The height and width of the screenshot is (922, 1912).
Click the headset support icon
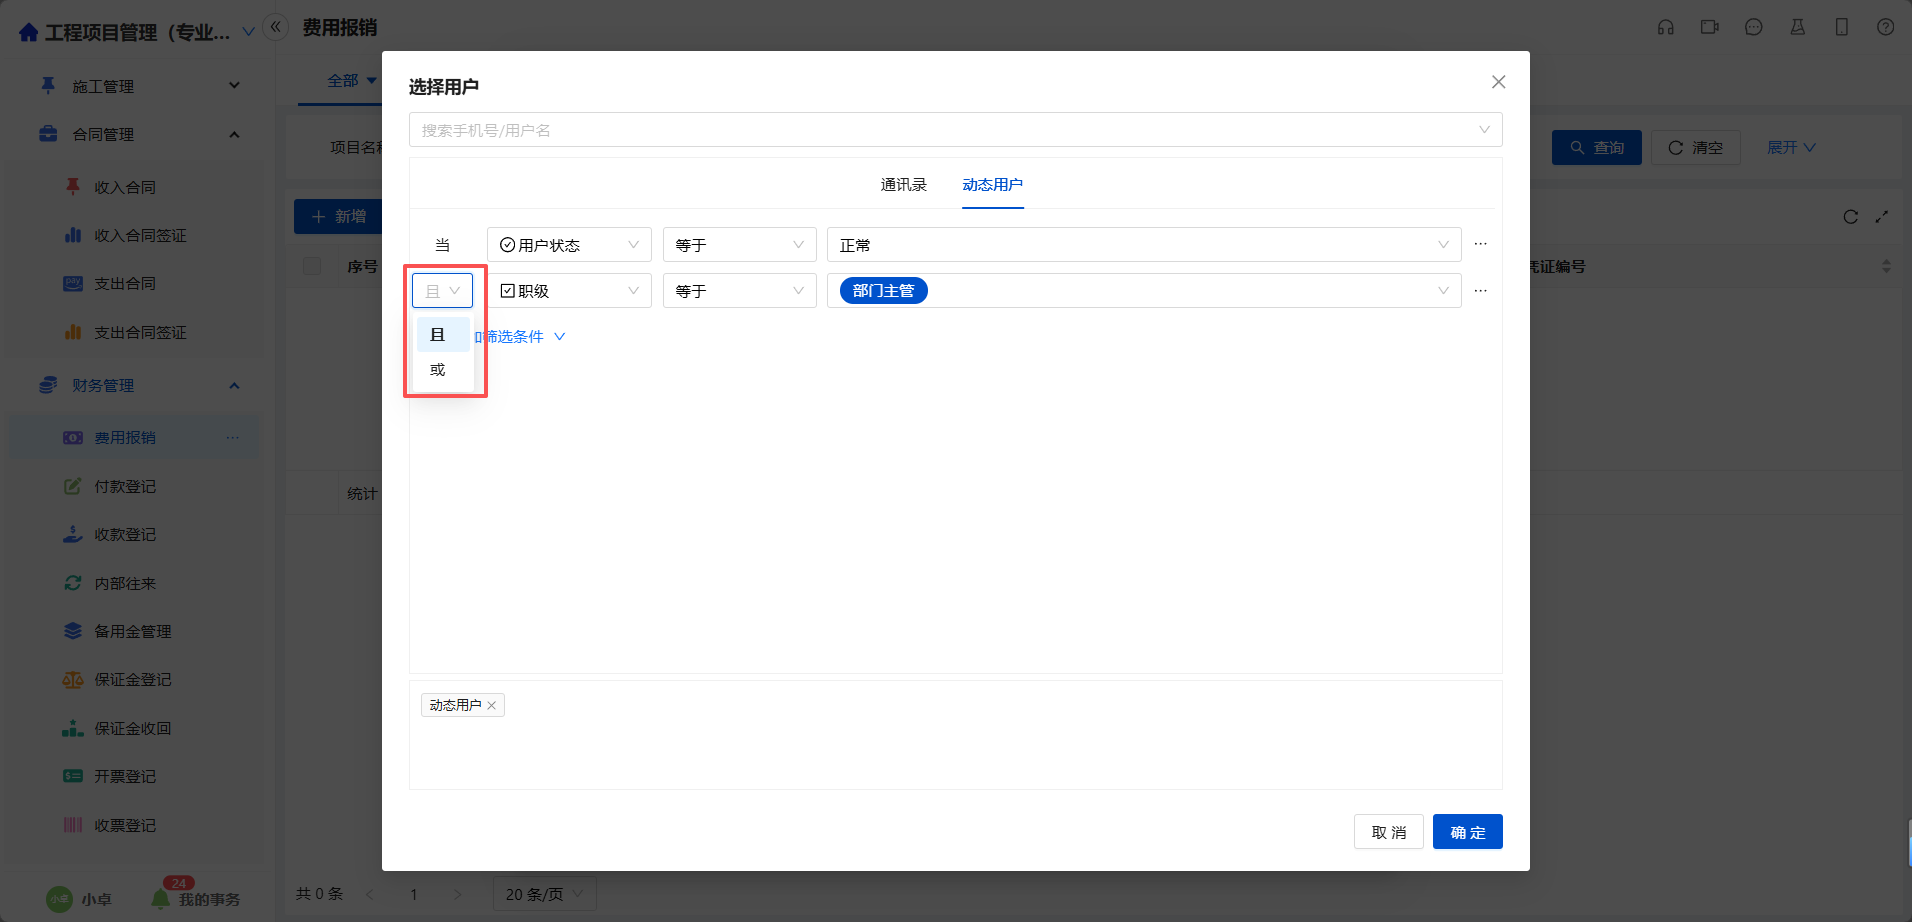[x=1665, y=28]
